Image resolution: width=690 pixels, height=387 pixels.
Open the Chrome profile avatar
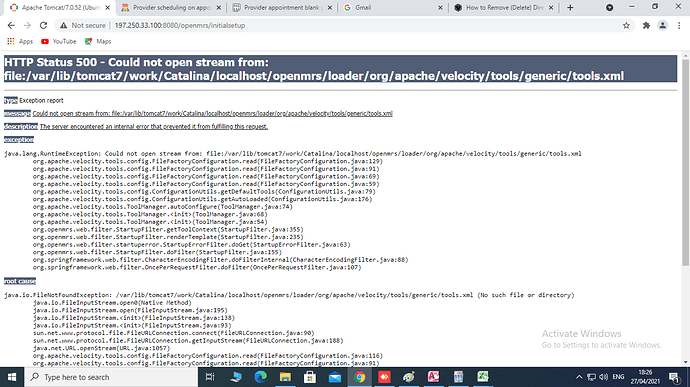[662, 26]
